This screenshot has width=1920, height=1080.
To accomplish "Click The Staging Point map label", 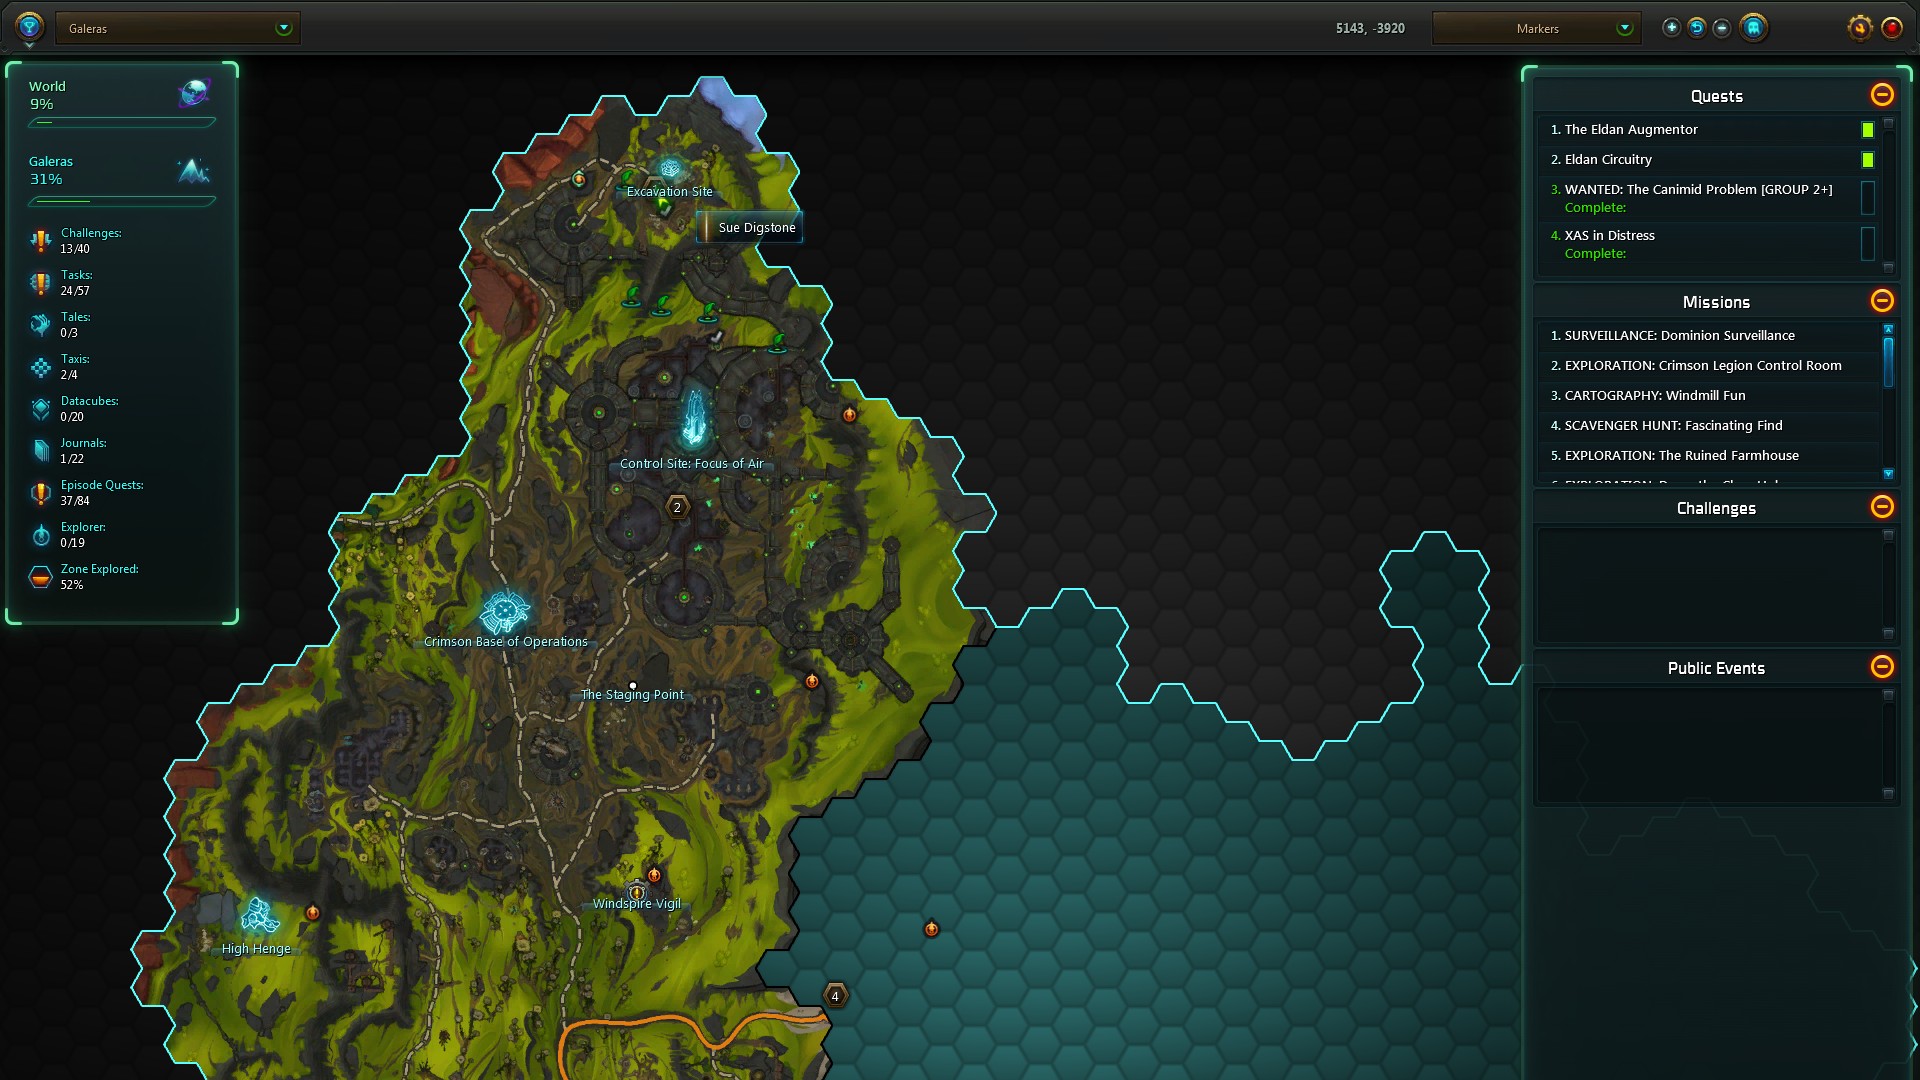I will 632,695.
